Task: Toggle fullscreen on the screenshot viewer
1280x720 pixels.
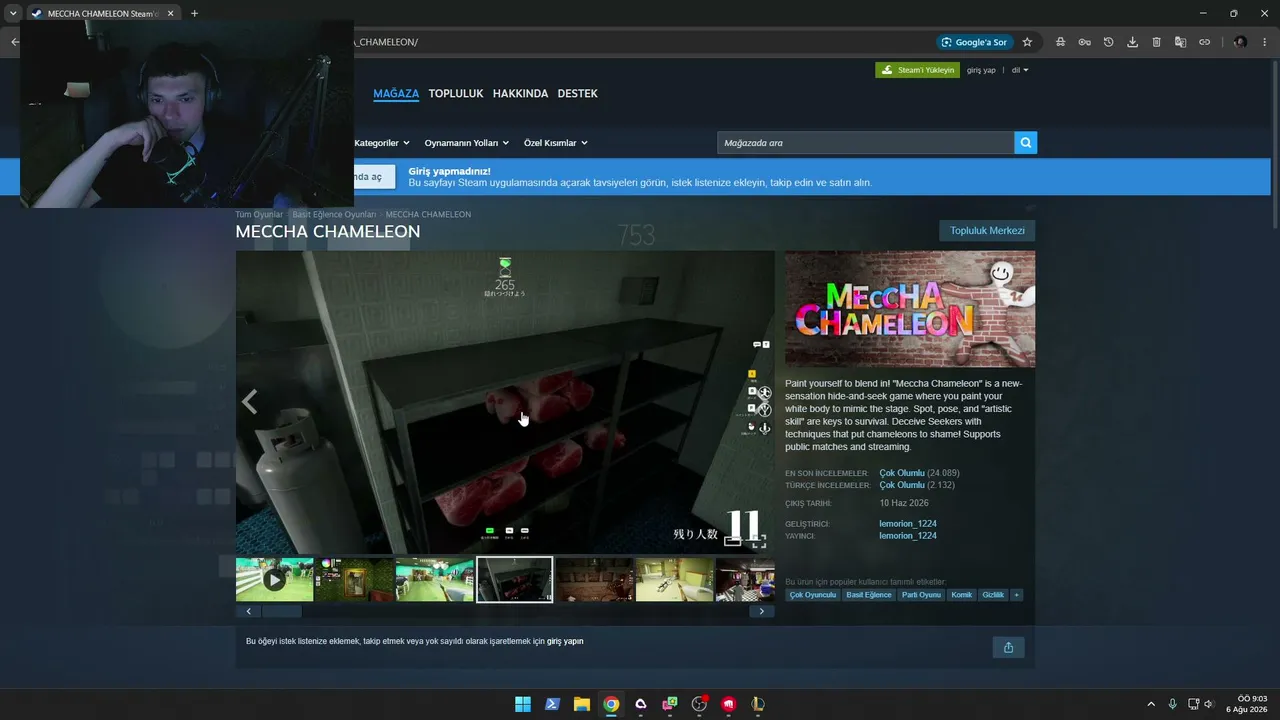Action: click(758, 541)
